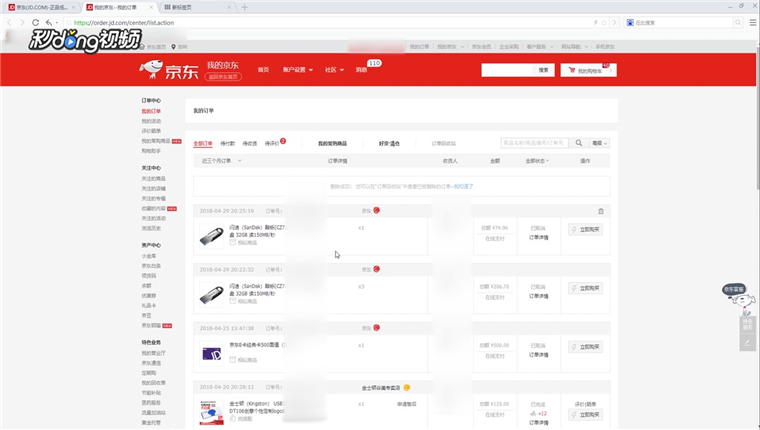Click bookmark star icon in address bar
The height and width of the screenshot is (430, 760).
point(604,22)
